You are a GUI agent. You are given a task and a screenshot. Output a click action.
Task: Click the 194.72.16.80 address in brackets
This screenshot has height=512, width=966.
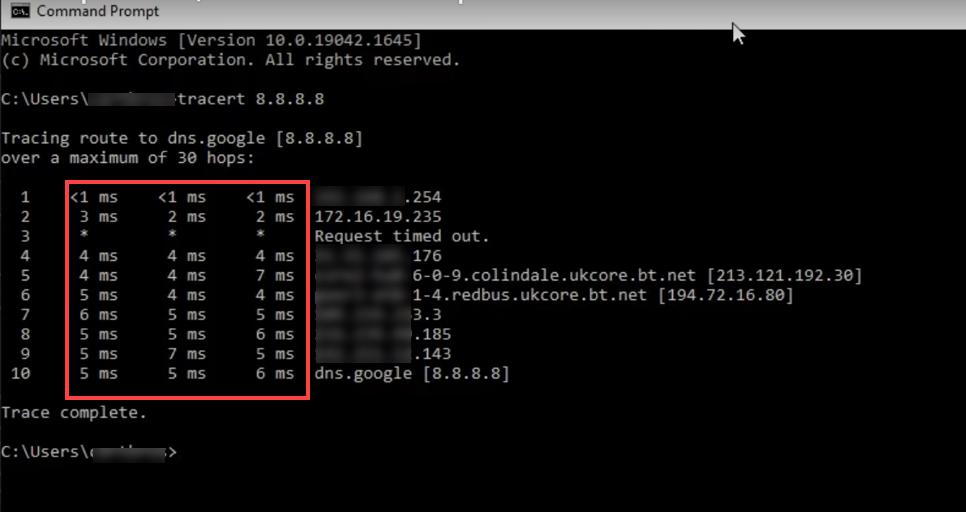point(725,295)
